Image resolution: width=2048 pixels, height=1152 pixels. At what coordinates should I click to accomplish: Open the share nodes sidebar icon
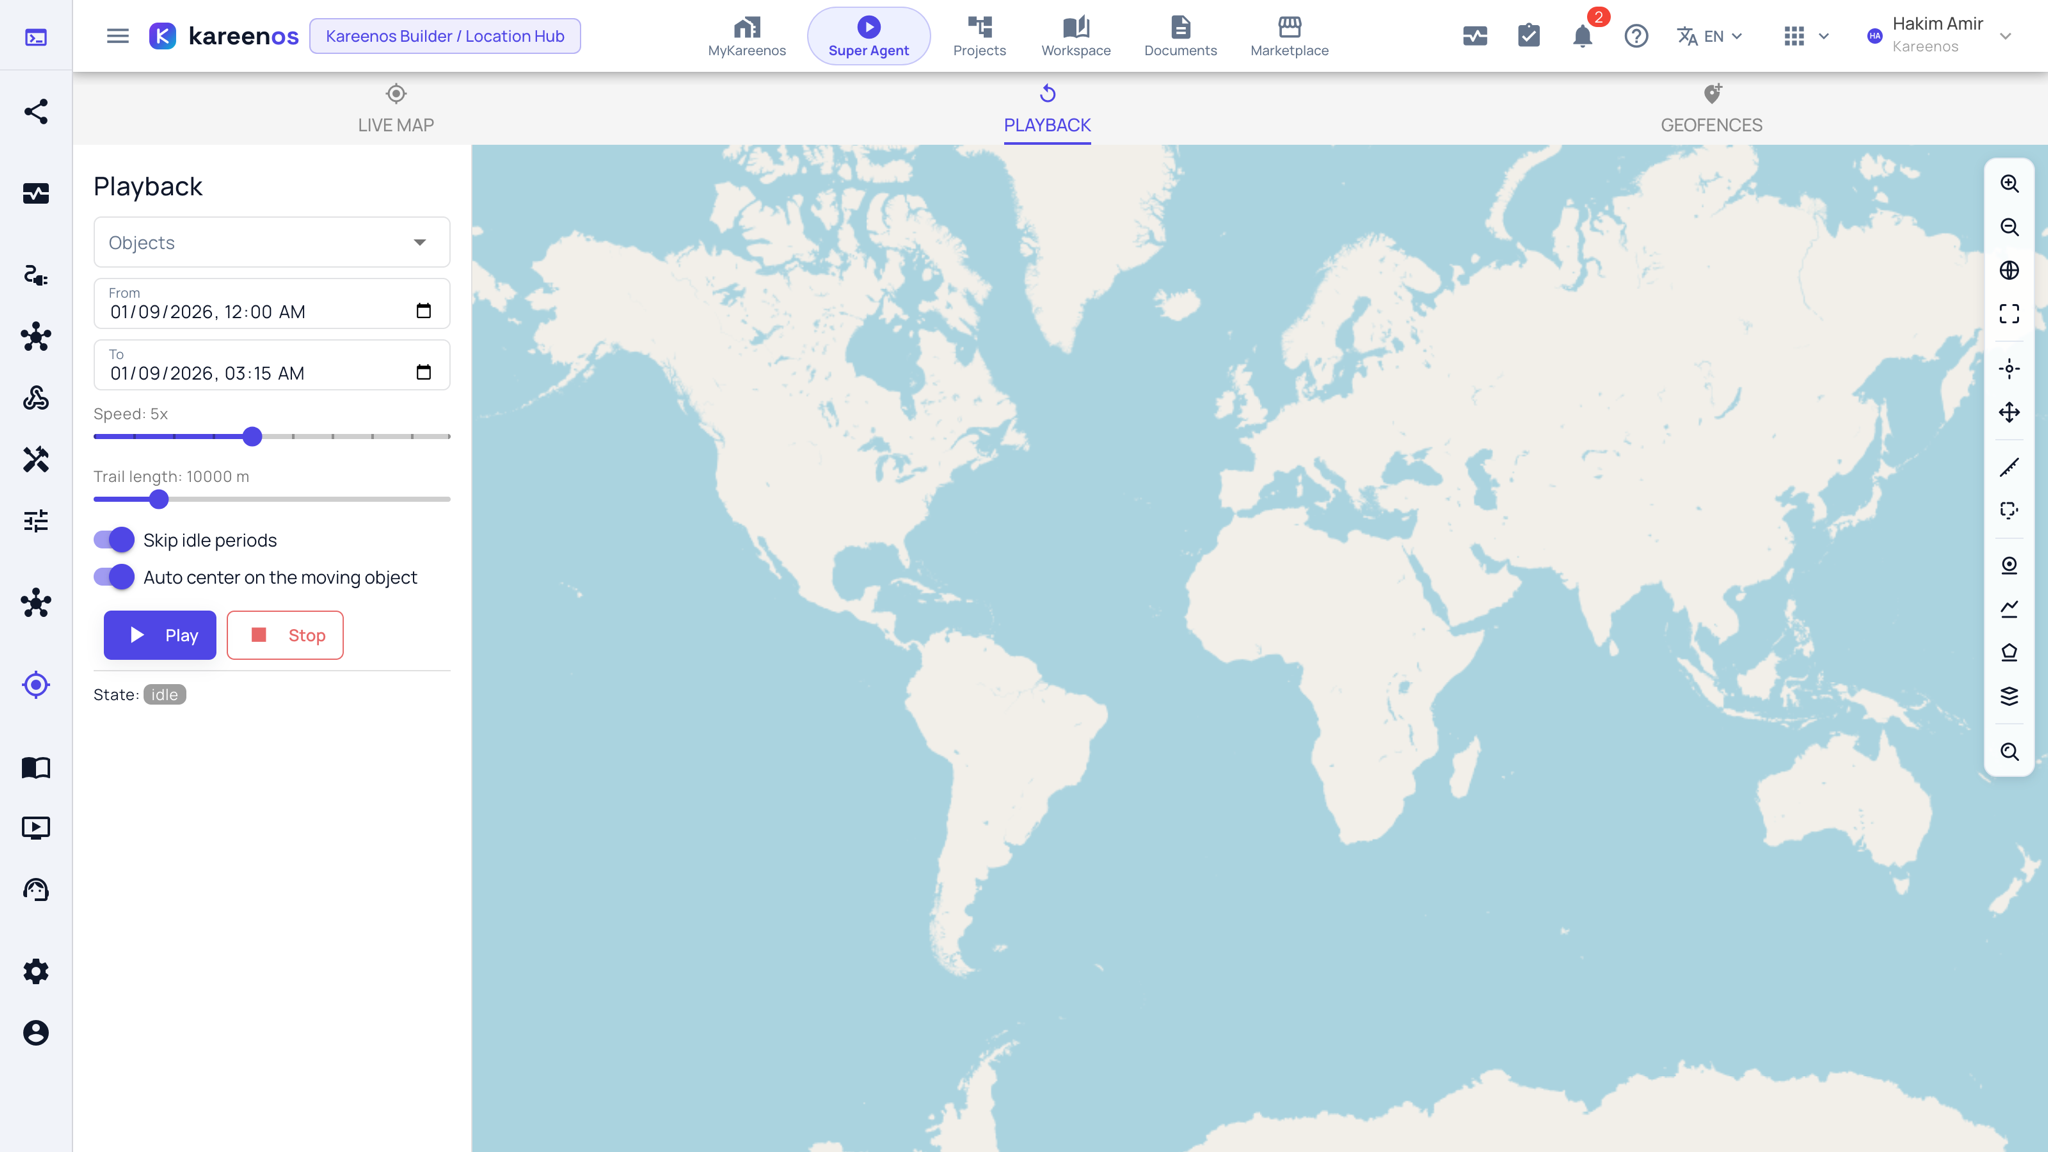[36, 111]
